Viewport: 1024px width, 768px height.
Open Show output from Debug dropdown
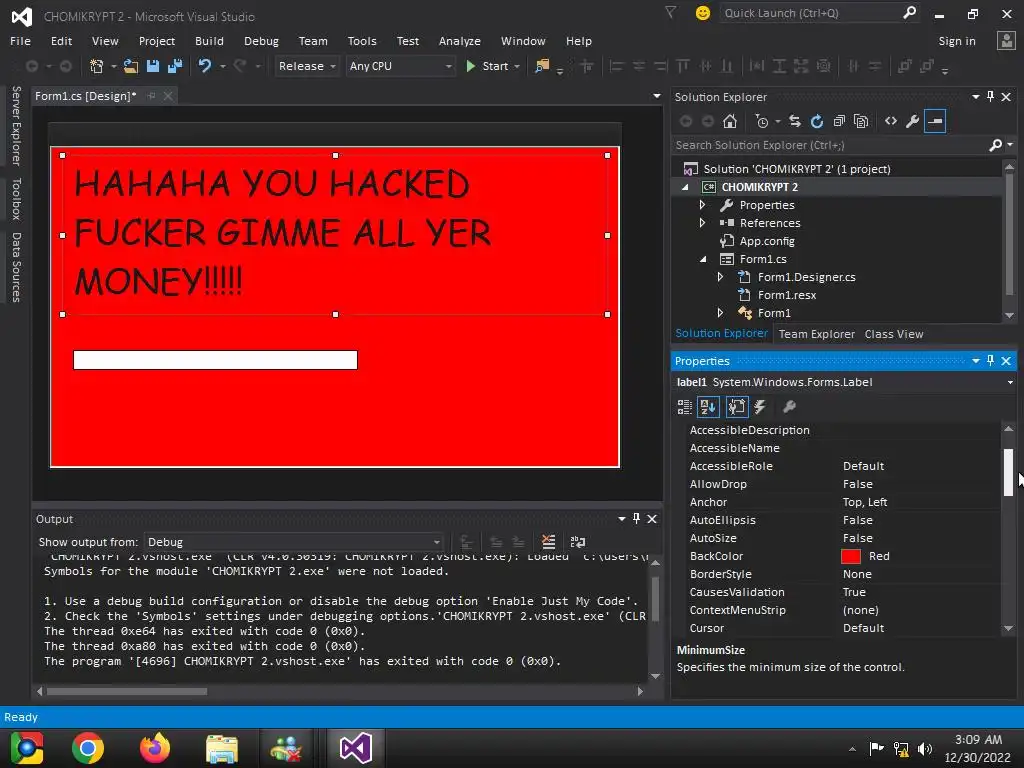(293, 542)
